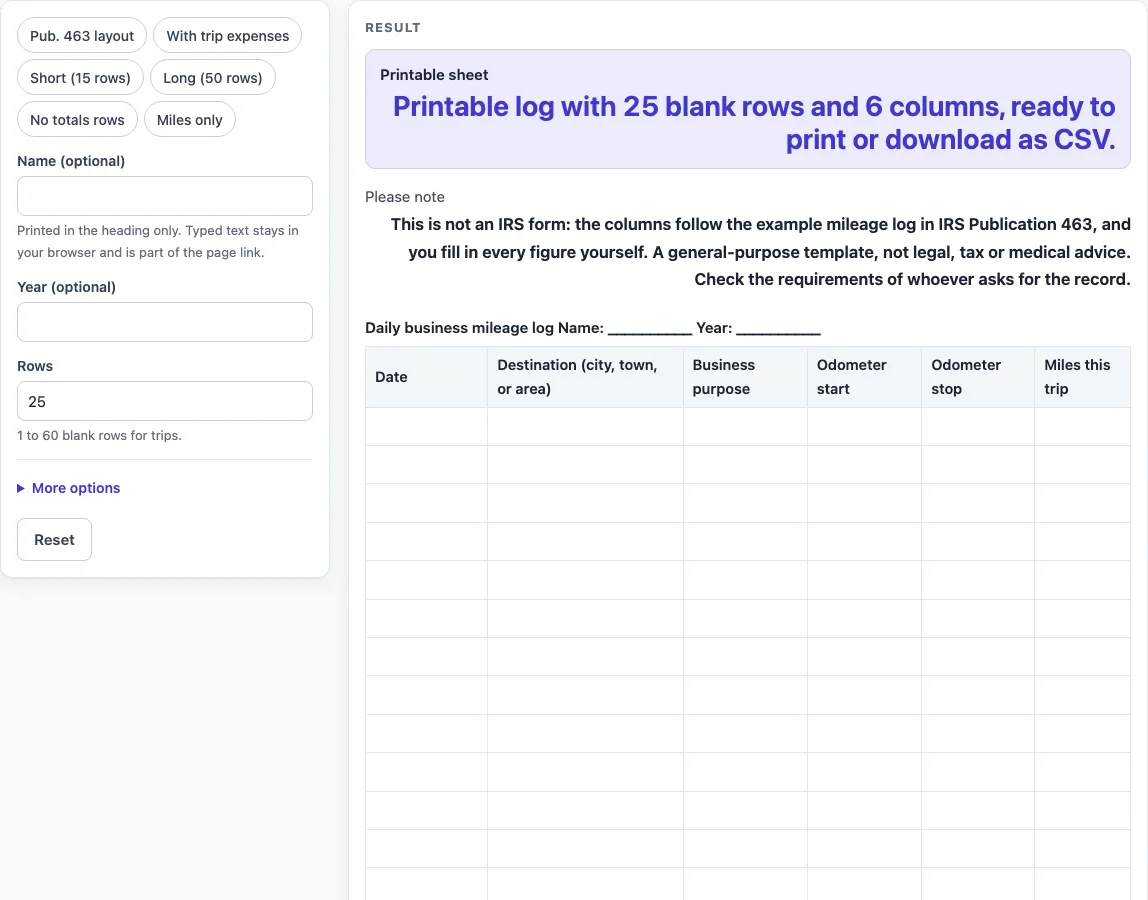Image resolution: width=1148 pixels, height=900 pixels.
Task: Click the Name (optional) label
Action: [71, 161]
